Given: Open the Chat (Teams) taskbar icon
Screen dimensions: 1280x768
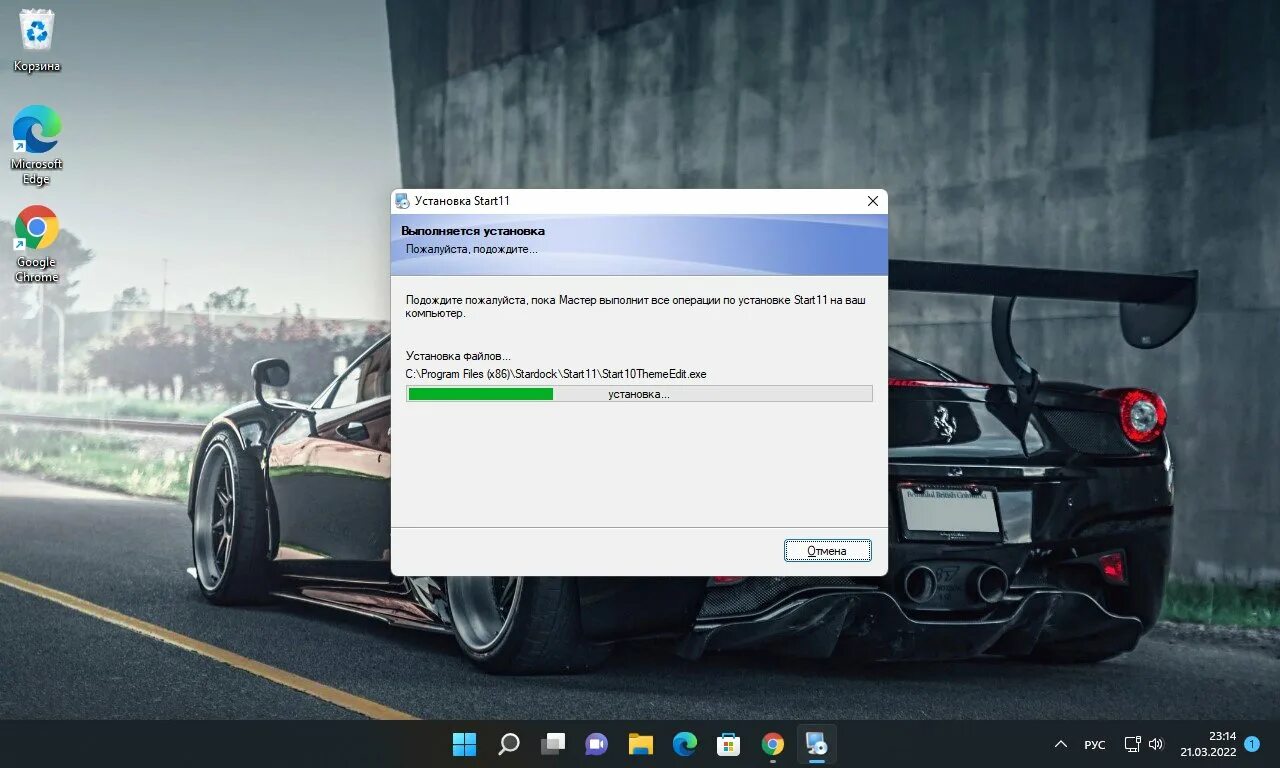Looking at the screenshot, I should pos(597,744).
